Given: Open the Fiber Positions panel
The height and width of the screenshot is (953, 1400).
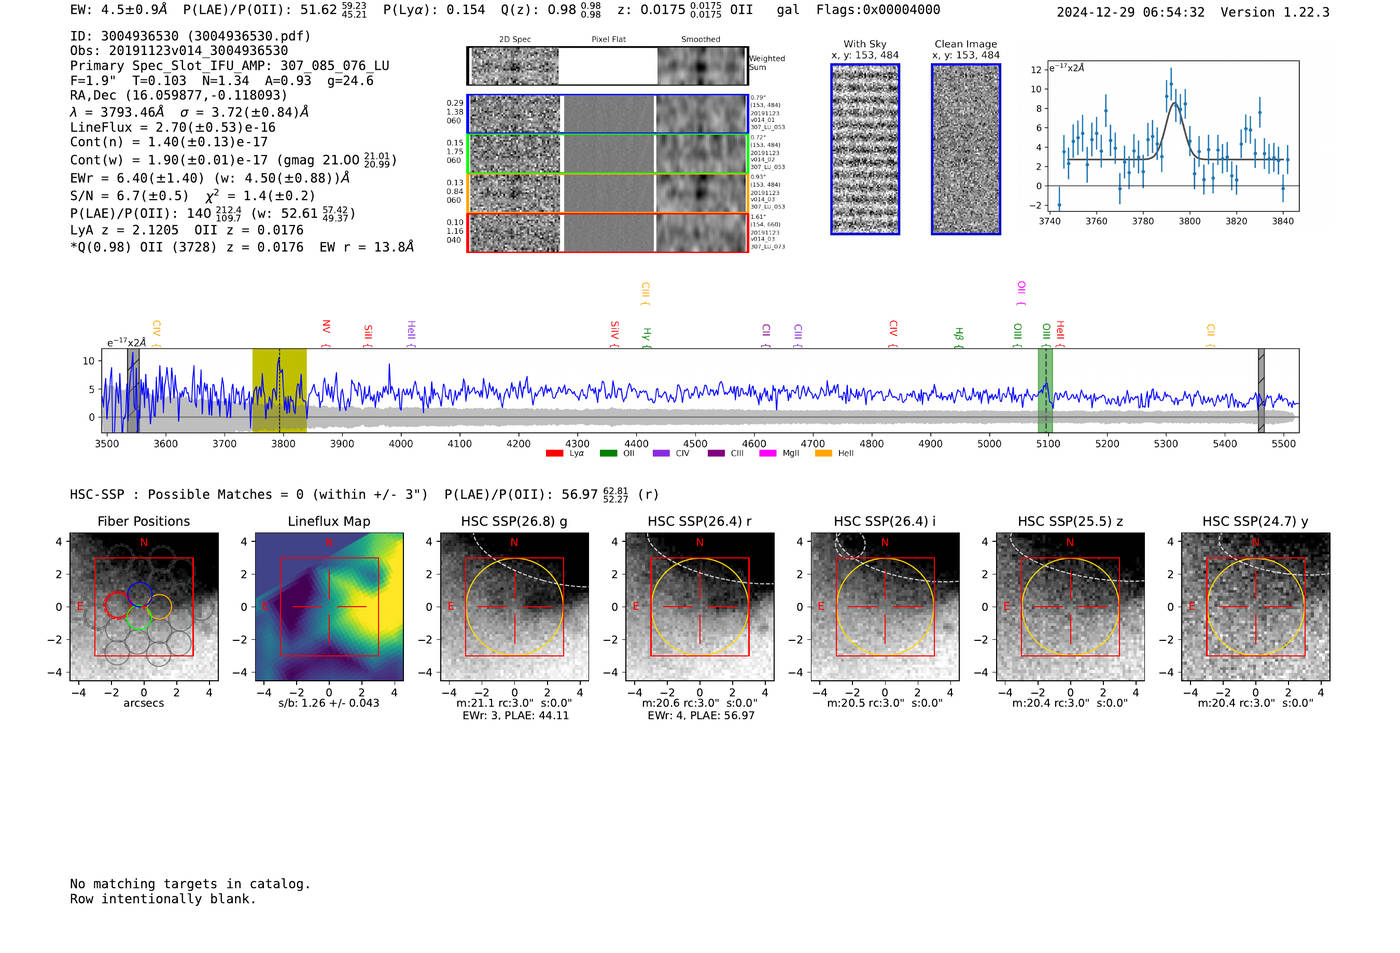Looking at the screenshot, I should tap(144, 606).
